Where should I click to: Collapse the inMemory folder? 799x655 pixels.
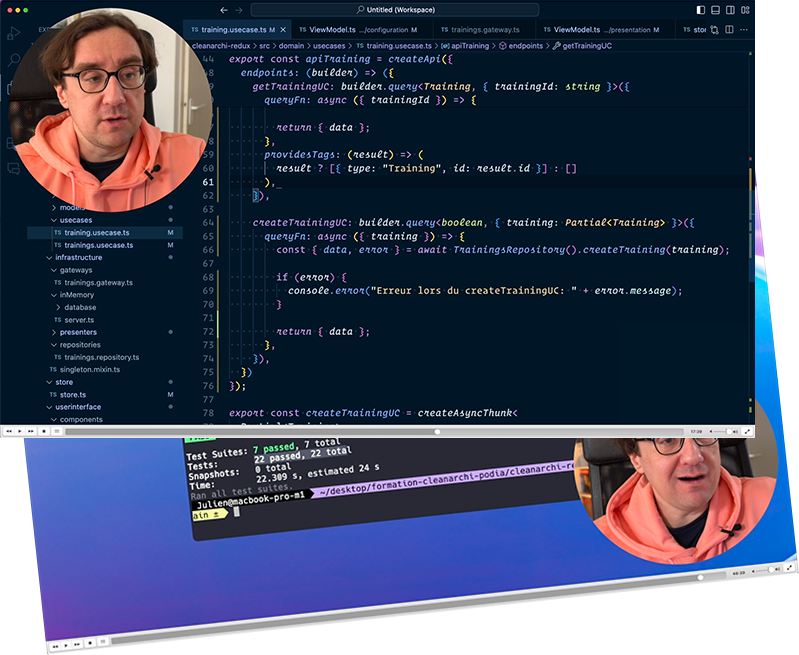click(x=77, y=295)
